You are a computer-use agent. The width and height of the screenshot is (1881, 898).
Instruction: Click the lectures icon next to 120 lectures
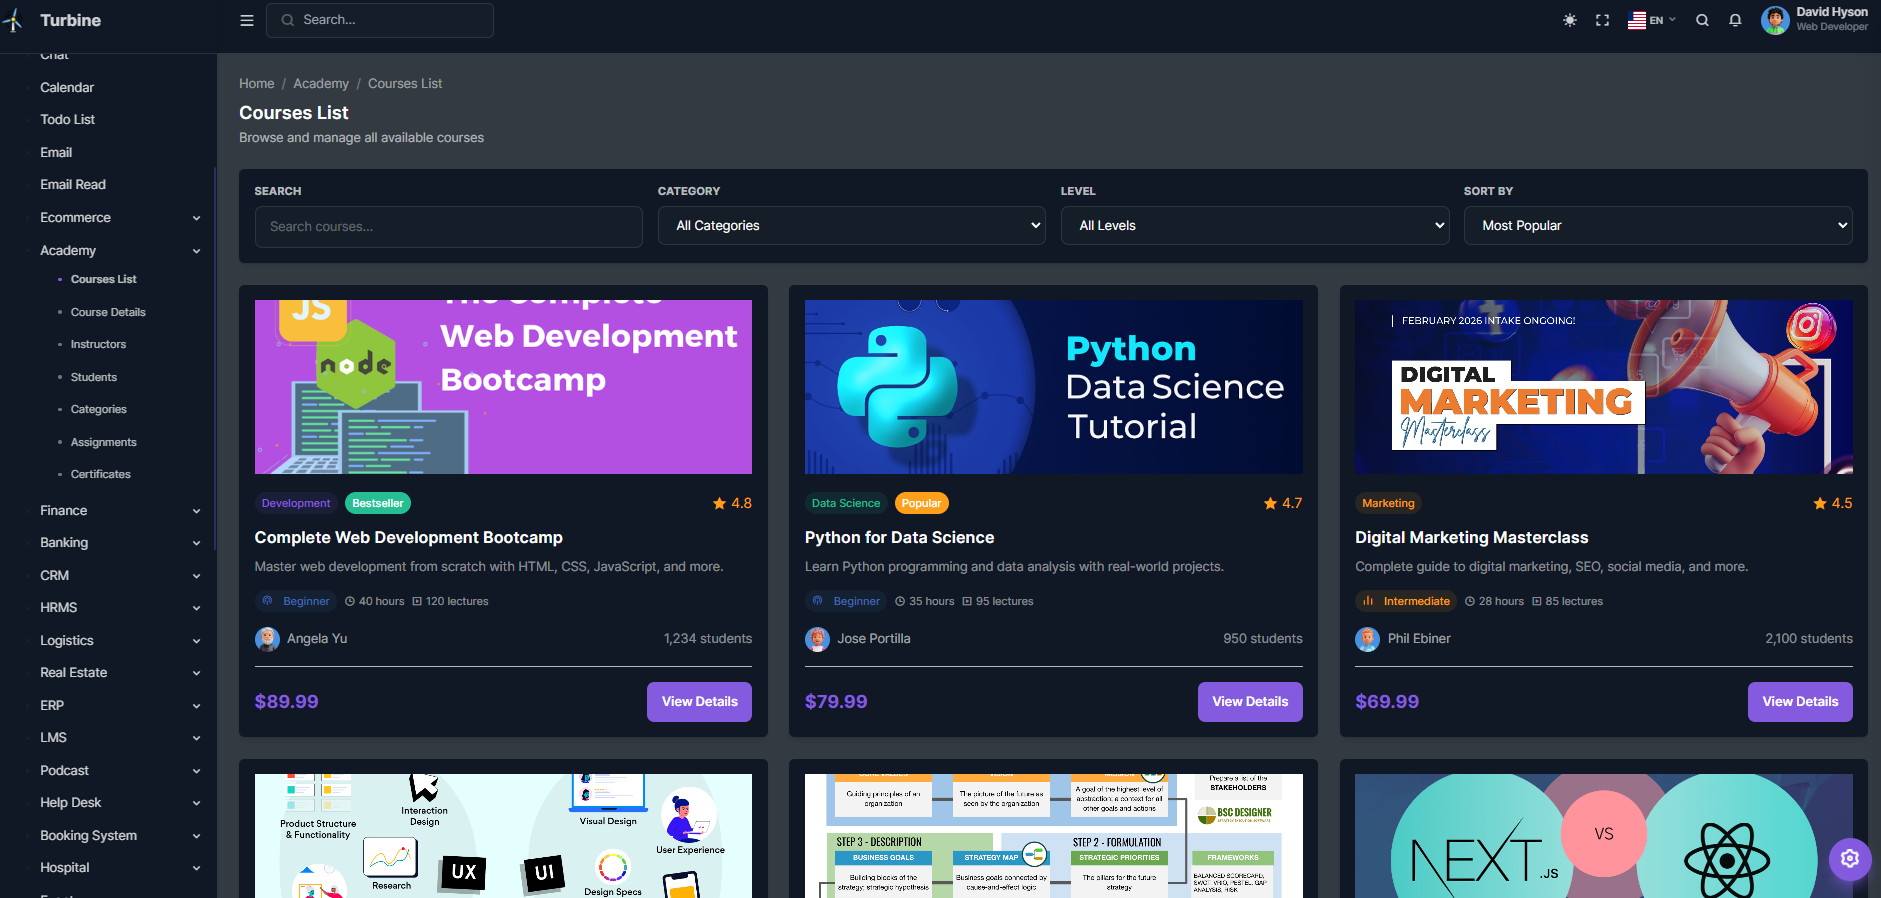tap(417, 601)
